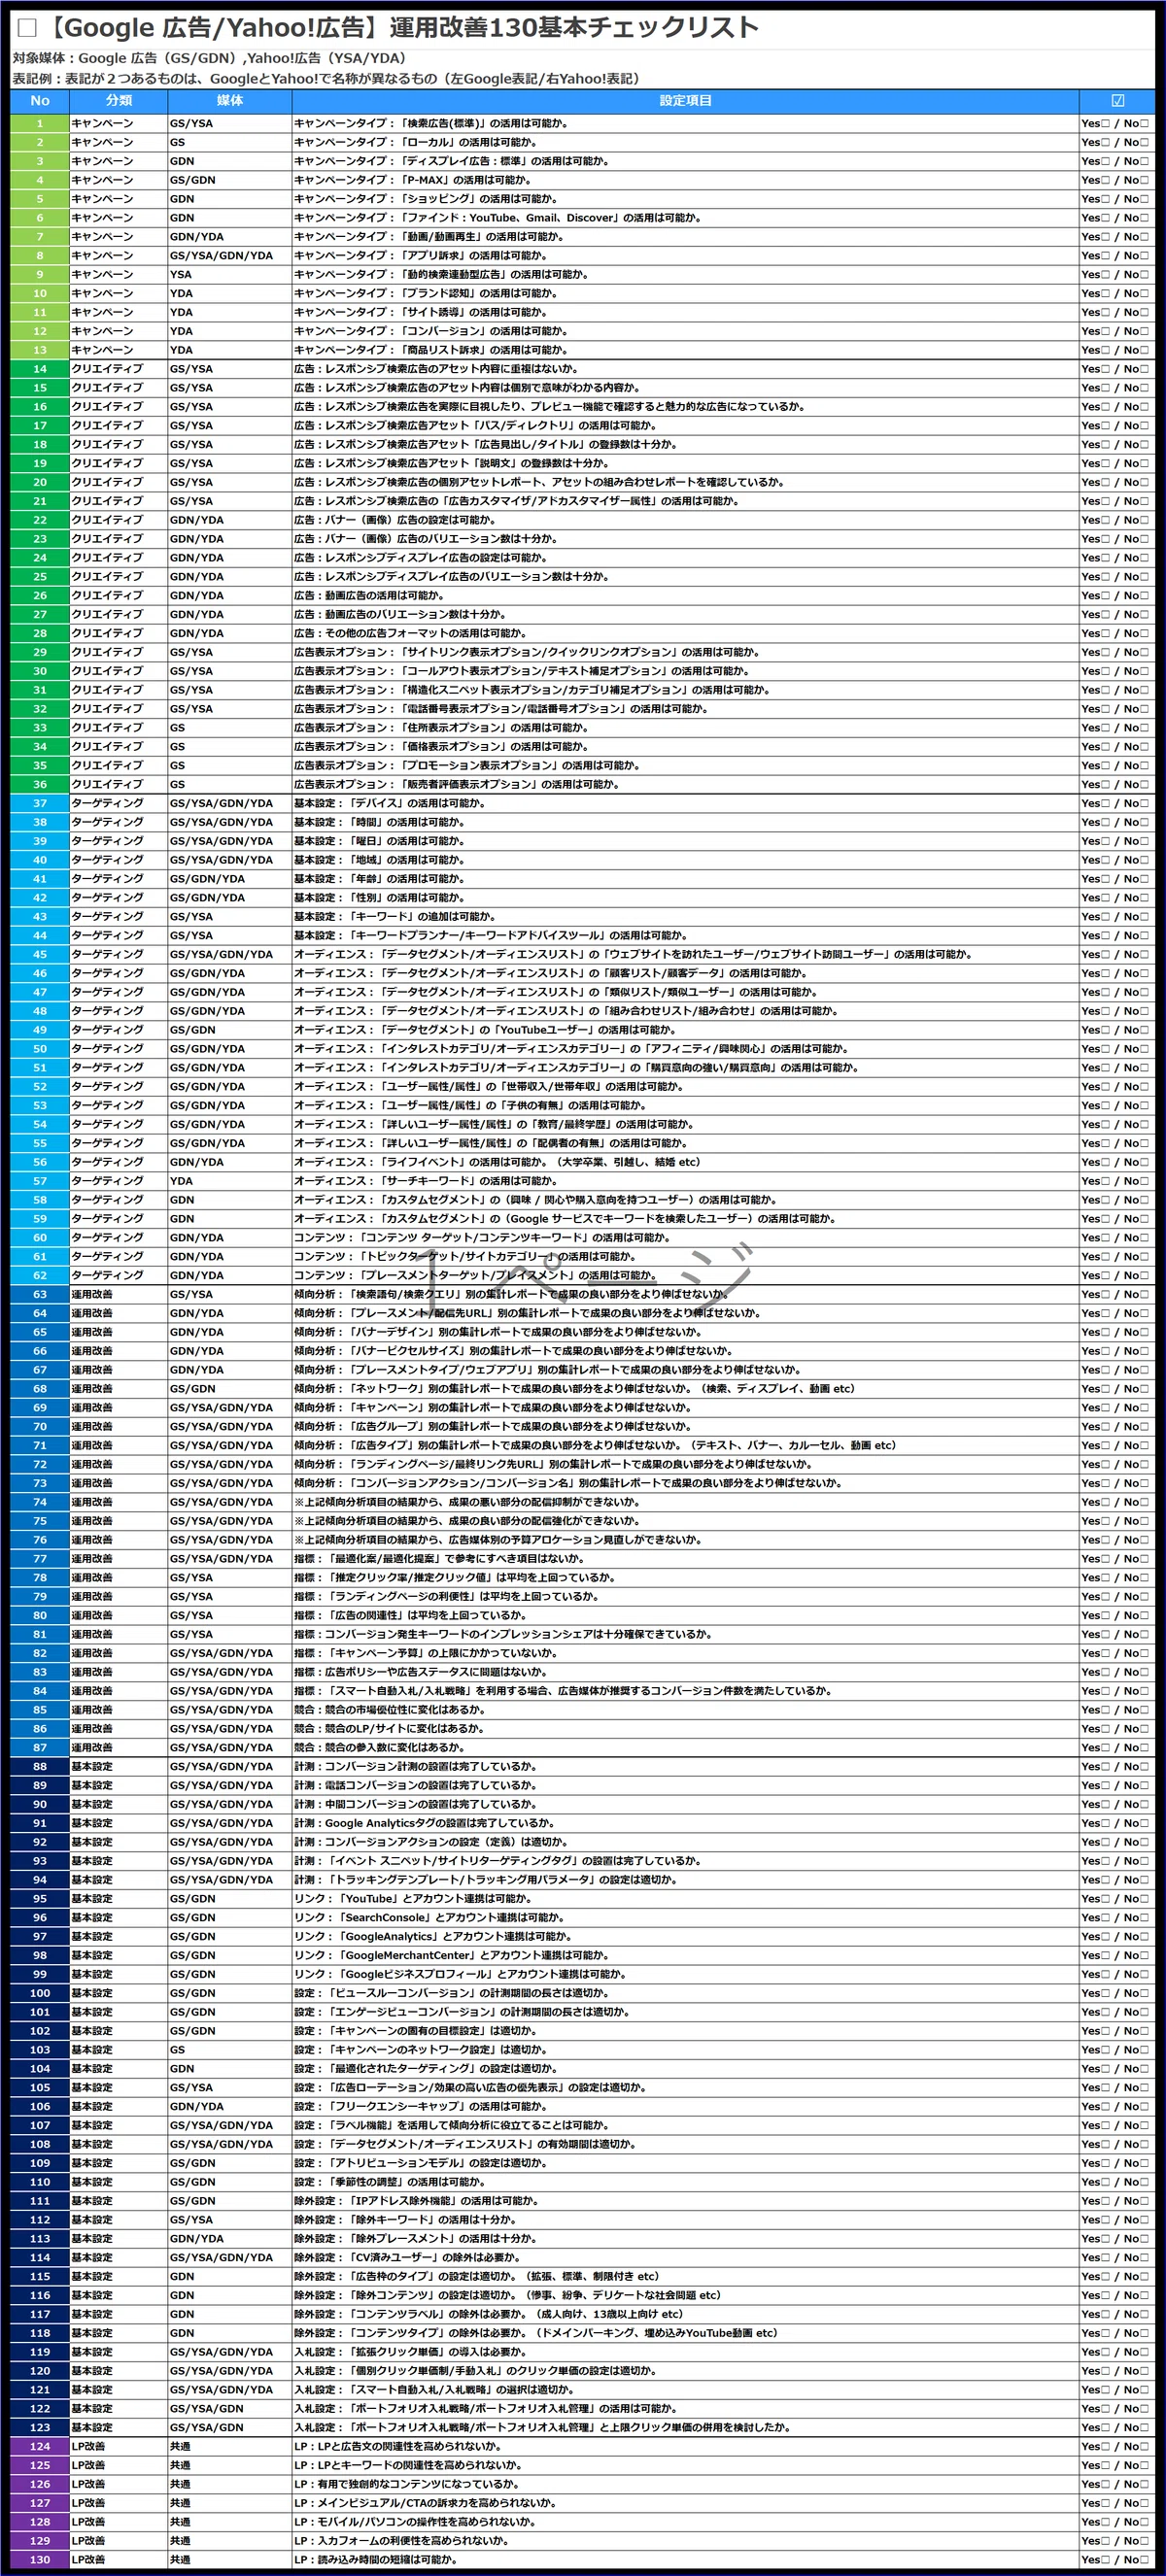Check Yes box for row 82 キャンペーン予算
The height and width of the screenshot is (2576, 1166).
(x=1105, y=1654)
